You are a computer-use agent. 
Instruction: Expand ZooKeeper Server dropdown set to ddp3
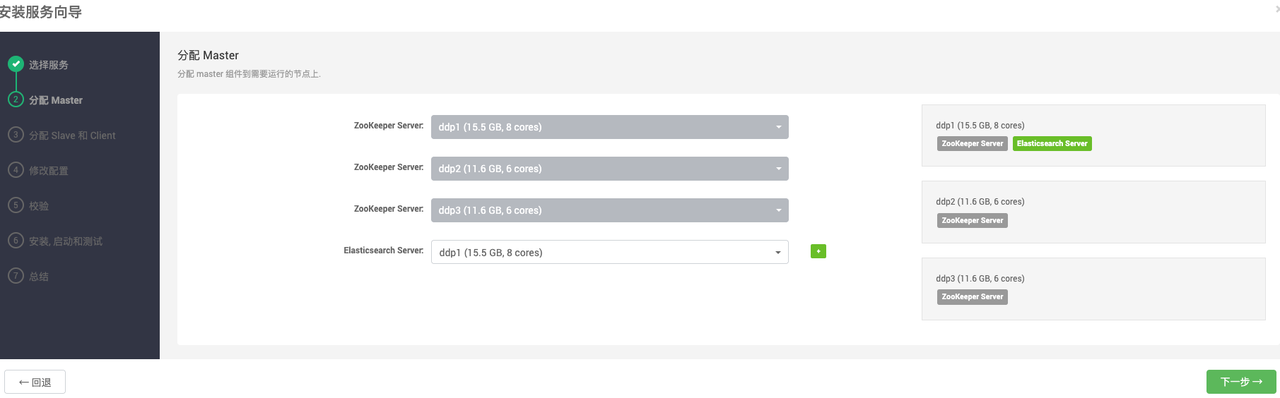click(610, 210)
